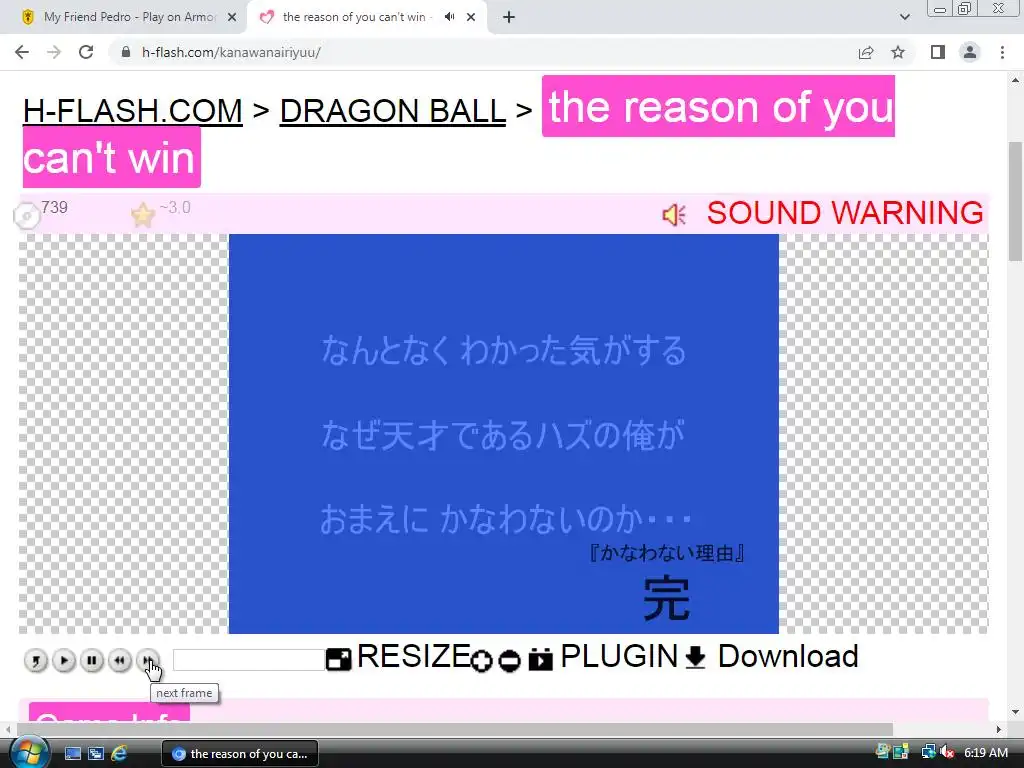The width and height of the screenshot is (1024, 768).
Task: Click the share page icon
Action: pos(866,52)
